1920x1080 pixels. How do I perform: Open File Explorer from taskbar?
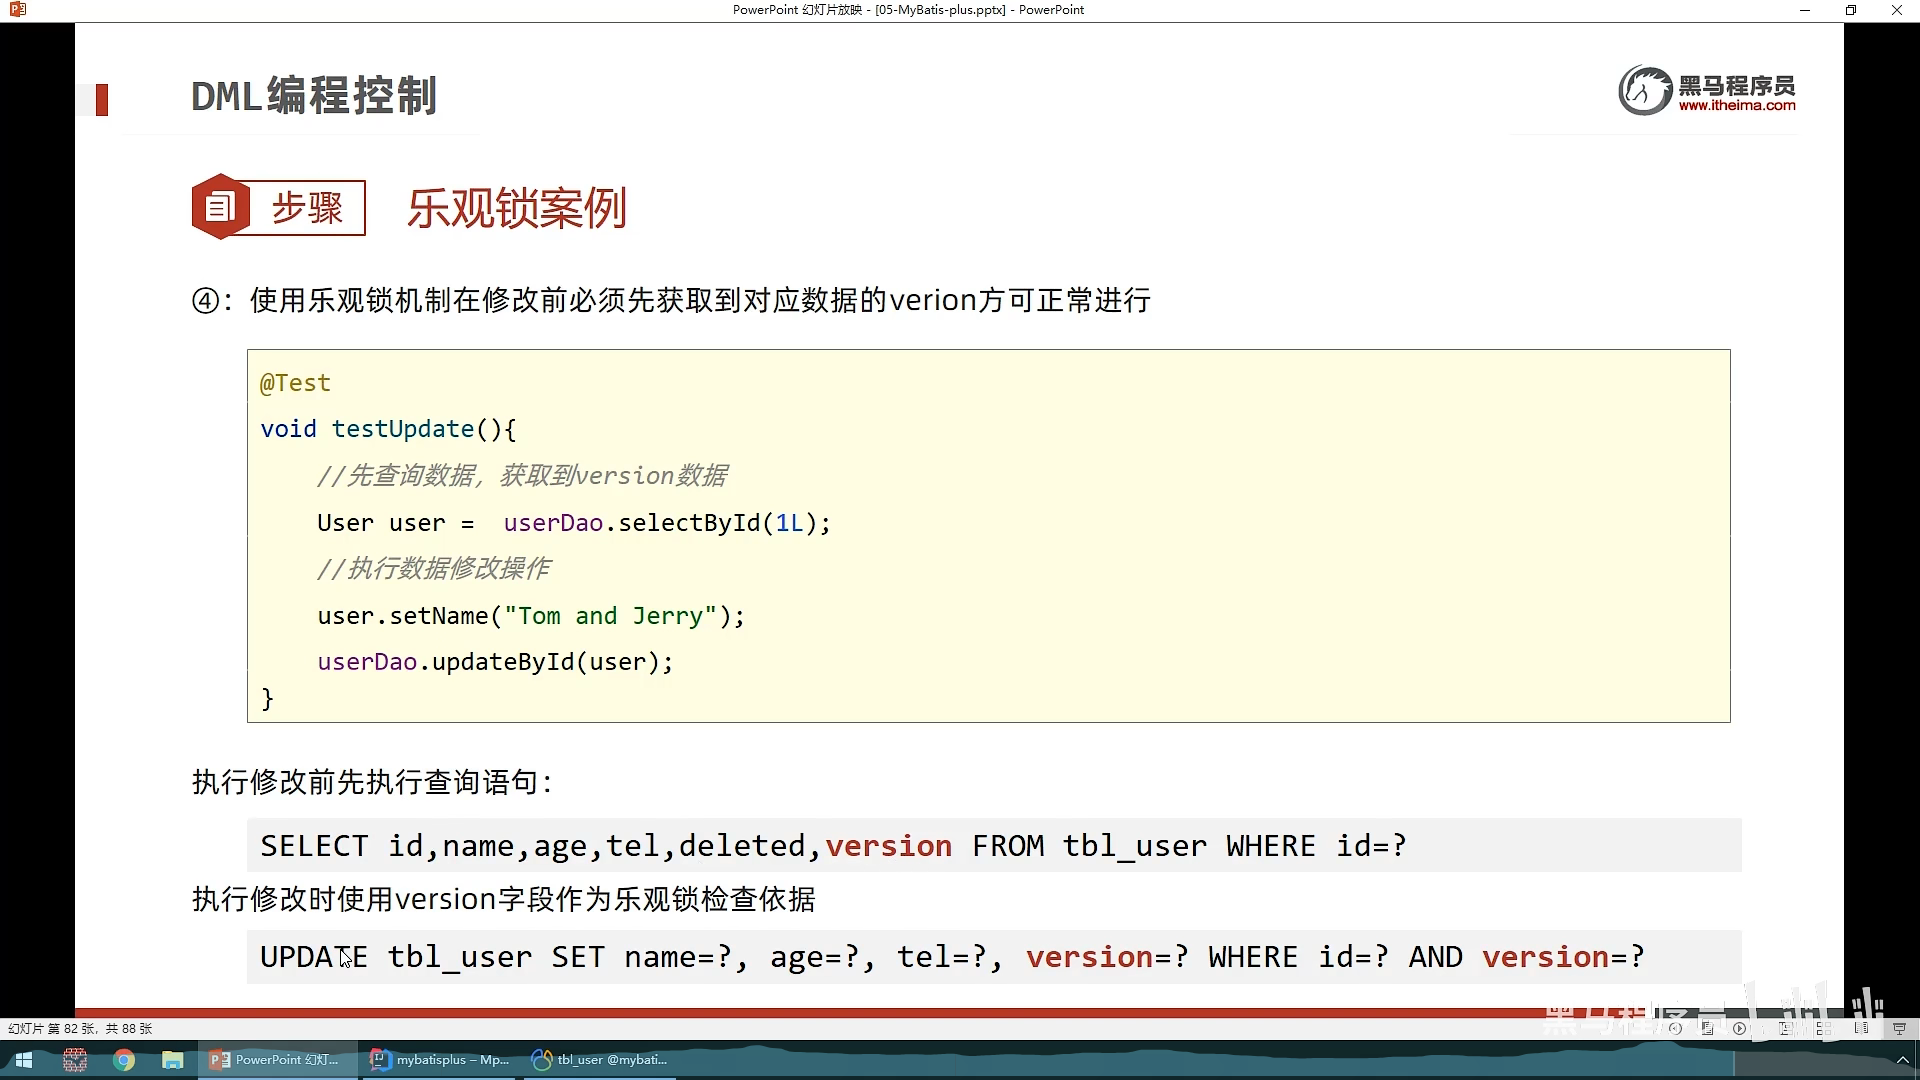pos(173,1060)
